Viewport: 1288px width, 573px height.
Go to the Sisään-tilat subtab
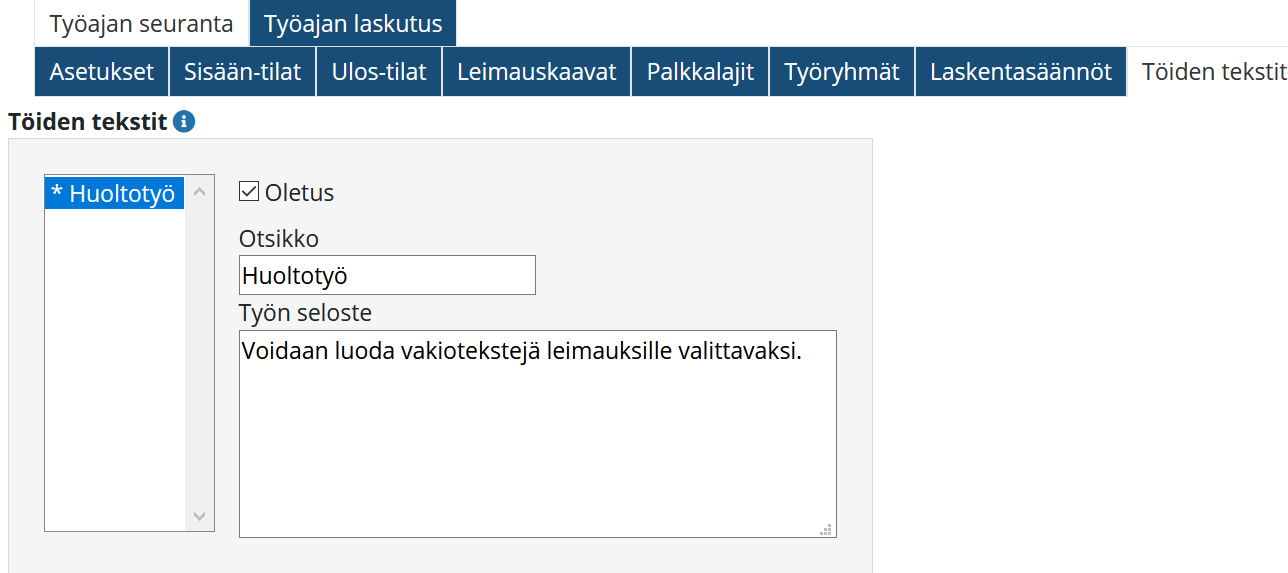[x=242, y=72]
